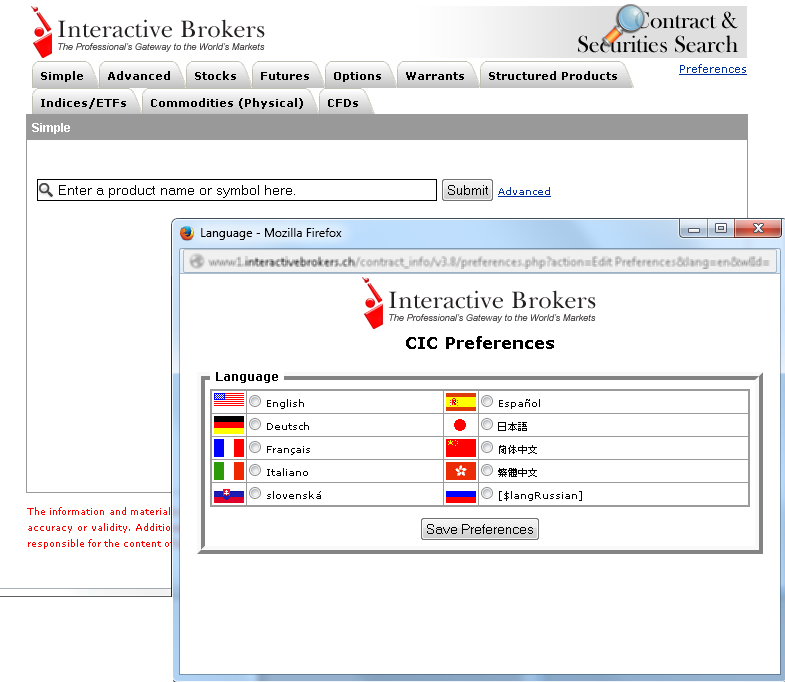Switch to the Indices/ETFs tab

(x=84, y=102)
